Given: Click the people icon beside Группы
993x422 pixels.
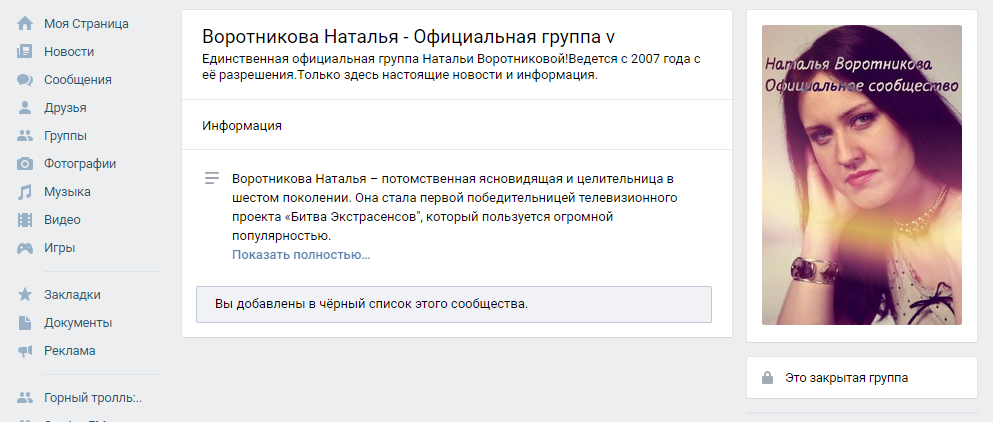Looking at the screenshot, I should pyautogui.click(x=25, y=136).
